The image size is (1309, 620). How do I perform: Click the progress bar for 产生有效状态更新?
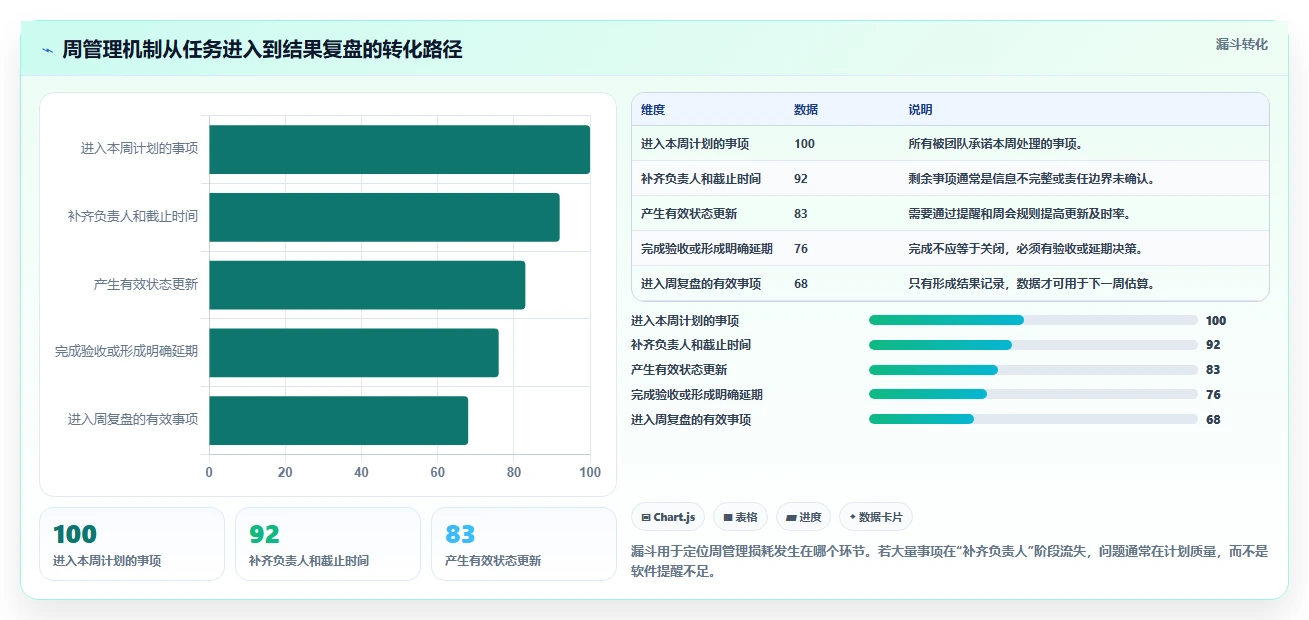pos(1033,370)
